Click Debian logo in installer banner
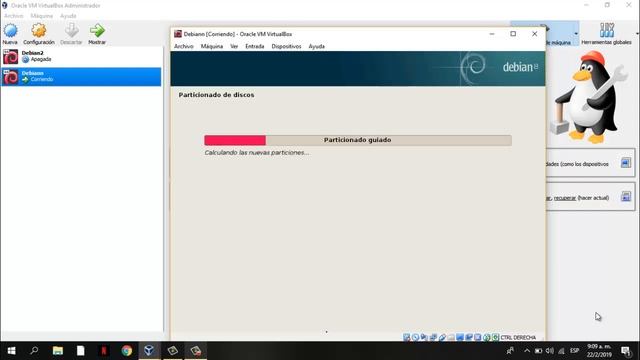The image size is (640, 360). [x=520, y=67]
